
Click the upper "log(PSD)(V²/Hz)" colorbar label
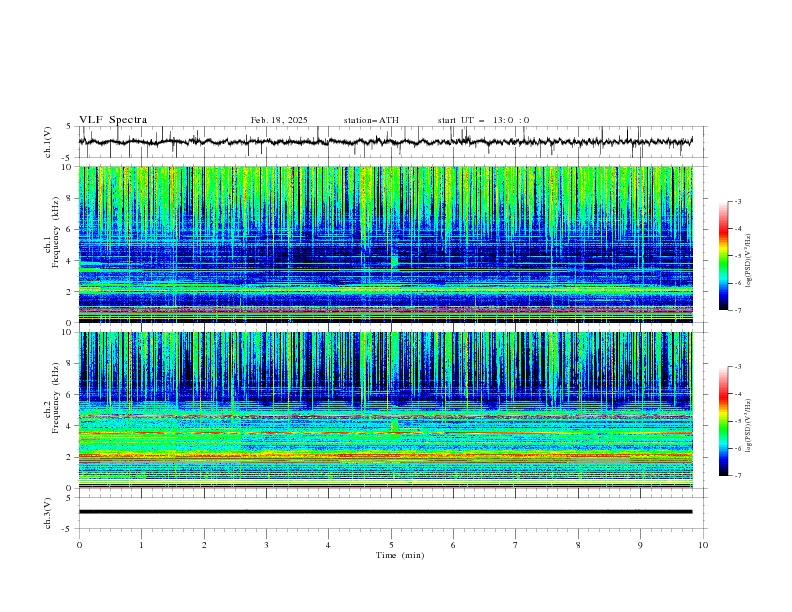tap(748, 261)
